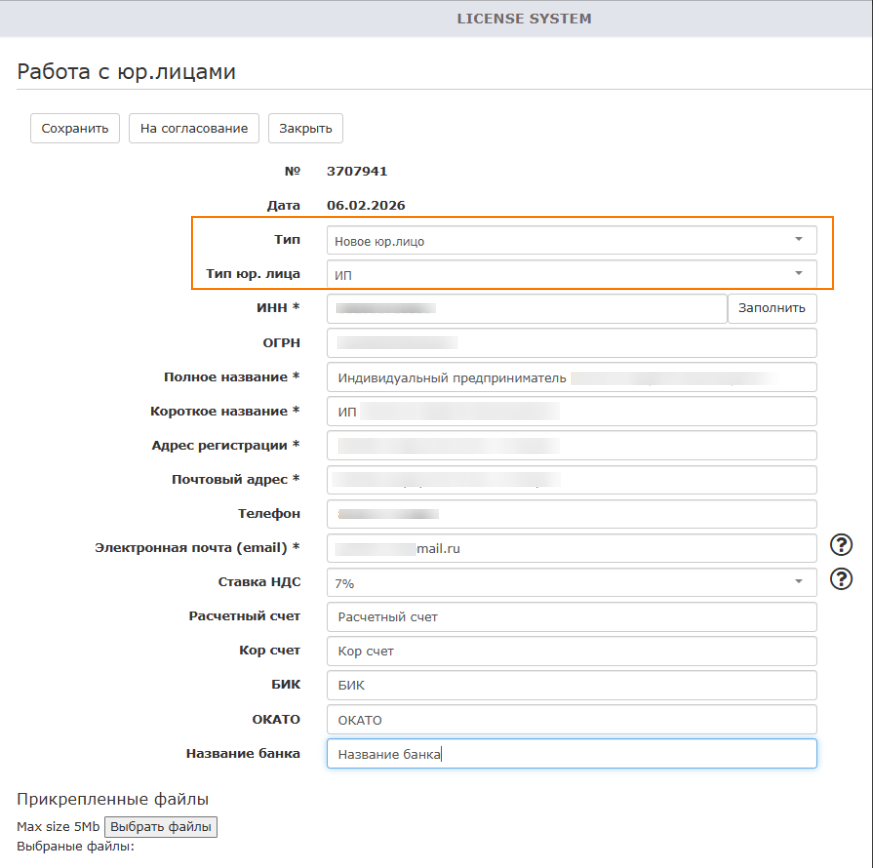This screenshot has height=868, width=873.
Task: Open the Ставка НДС dropdown
Action: 571,582
